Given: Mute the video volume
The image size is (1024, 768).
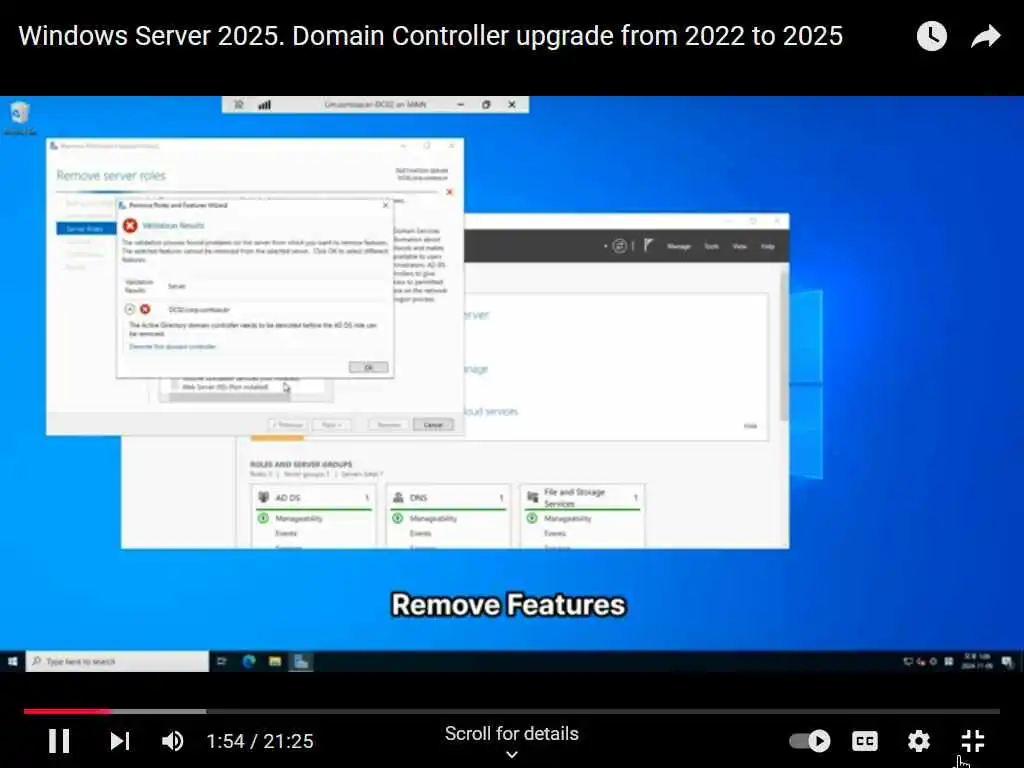Looking at the screenshot, I should (x=172, y=741).
